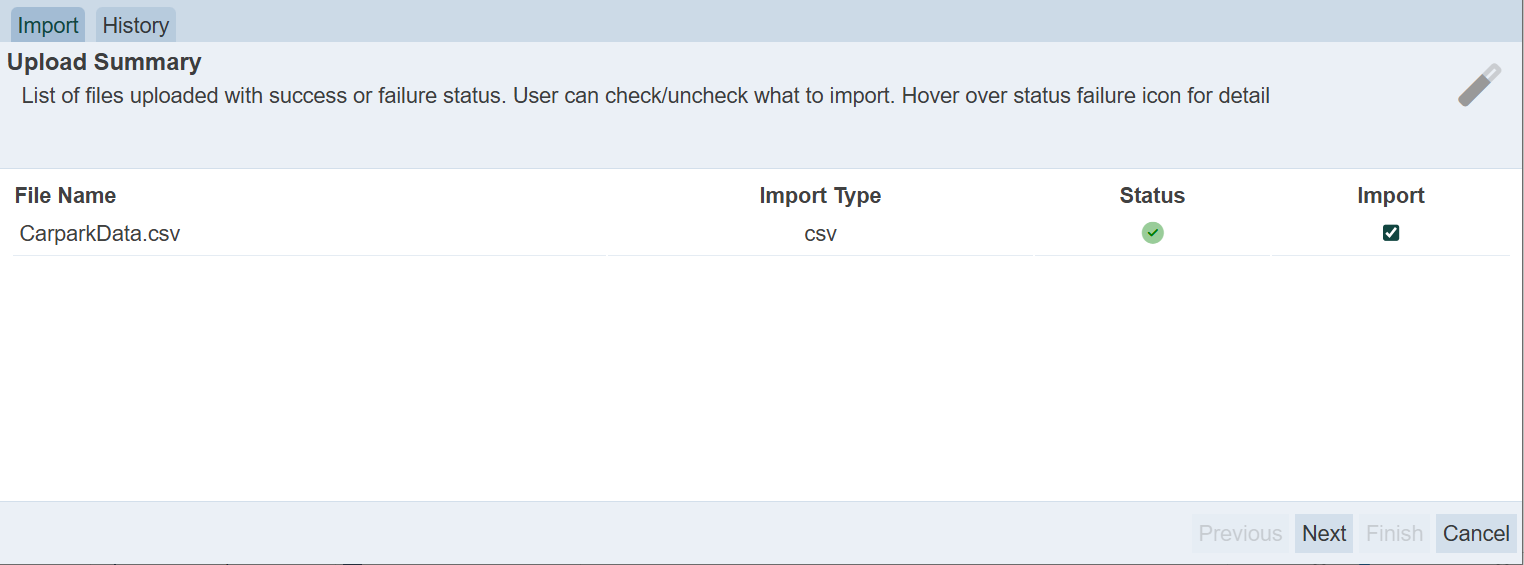Select the Import tab
1524x565 pixels.
click(x=48, y=26)
